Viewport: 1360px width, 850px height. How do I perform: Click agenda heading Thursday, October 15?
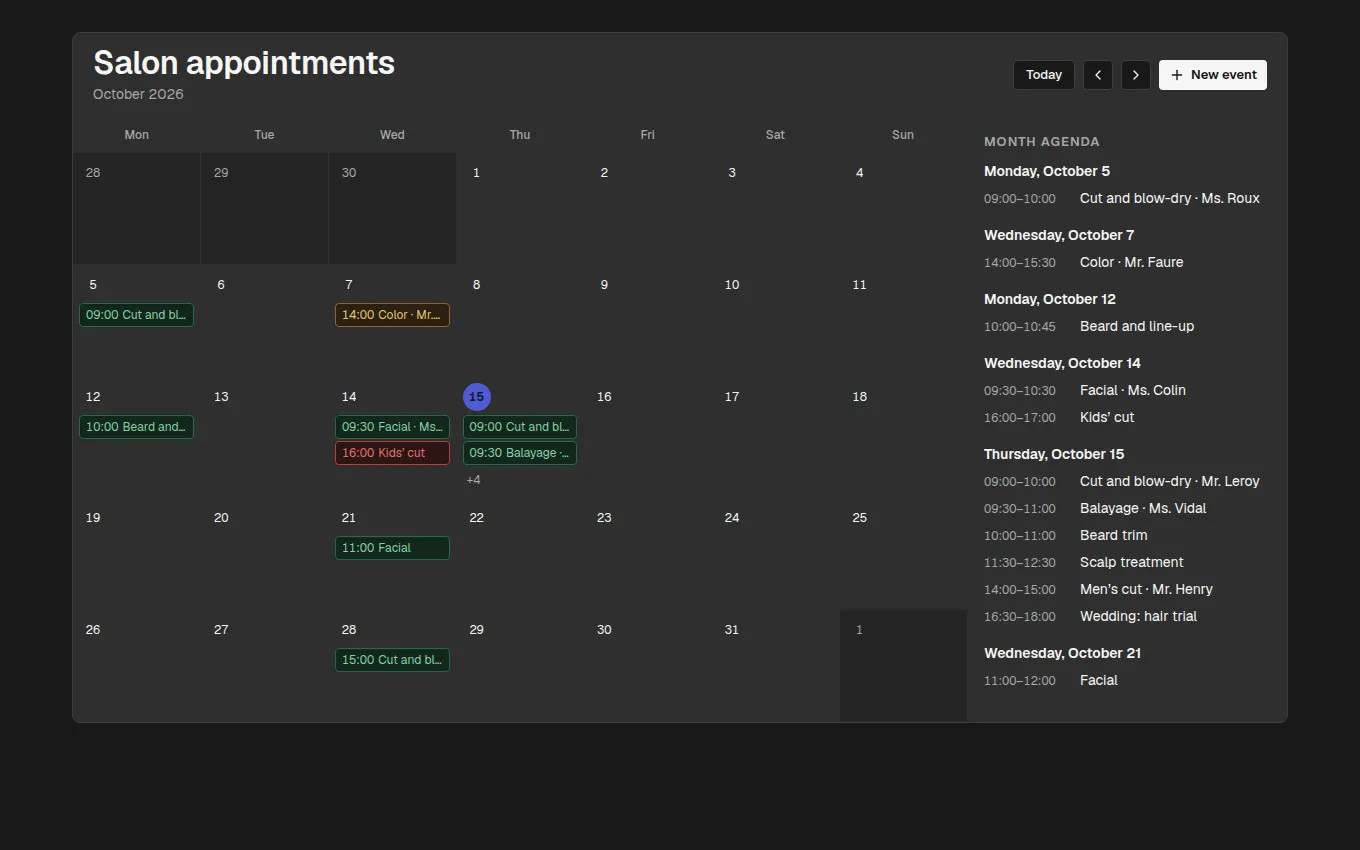(x=1054, y=454)
